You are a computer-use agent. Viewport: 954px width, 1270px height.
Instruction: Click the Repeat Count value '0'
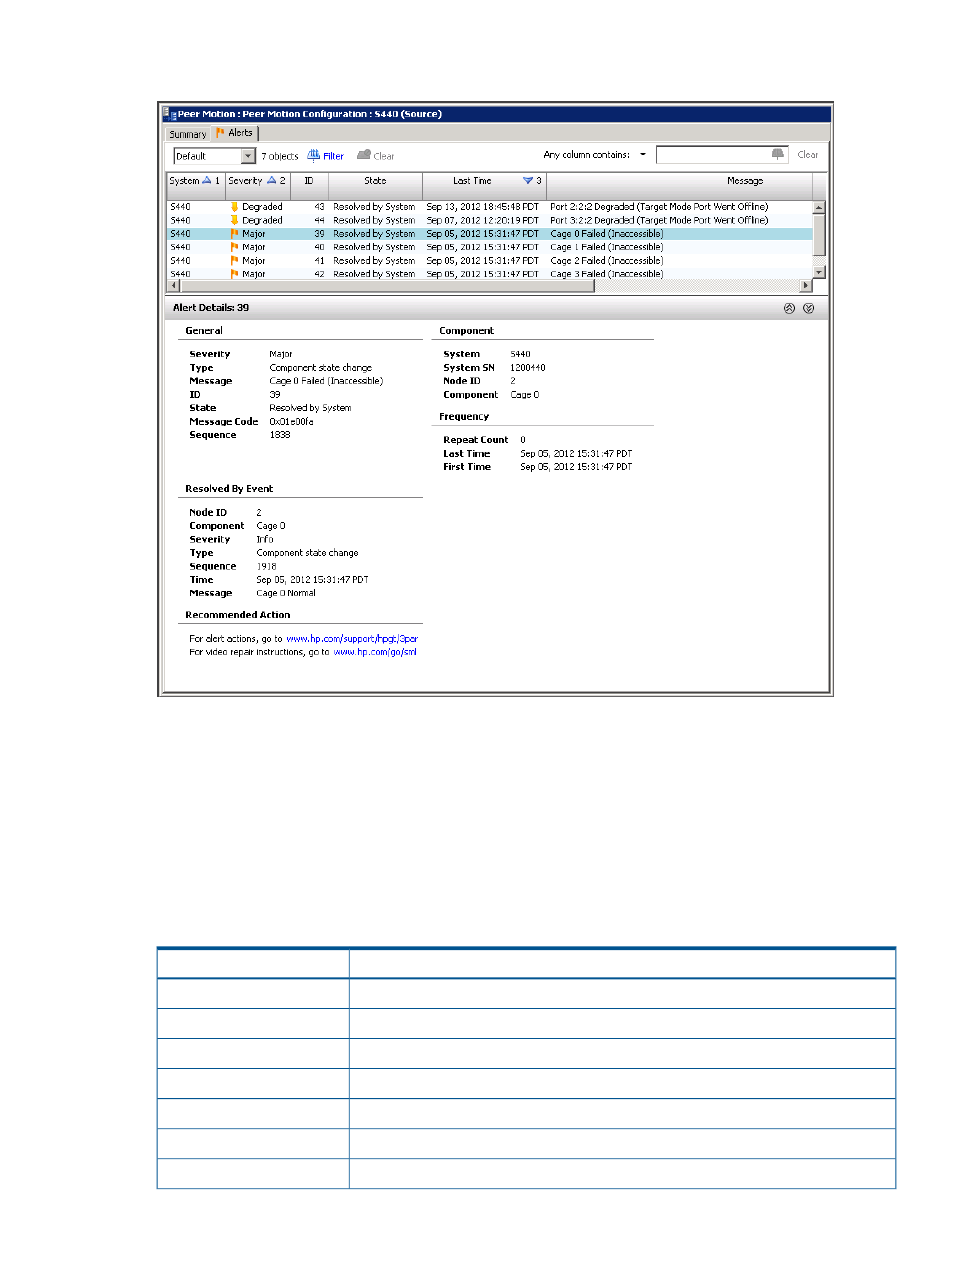(523, 440)
